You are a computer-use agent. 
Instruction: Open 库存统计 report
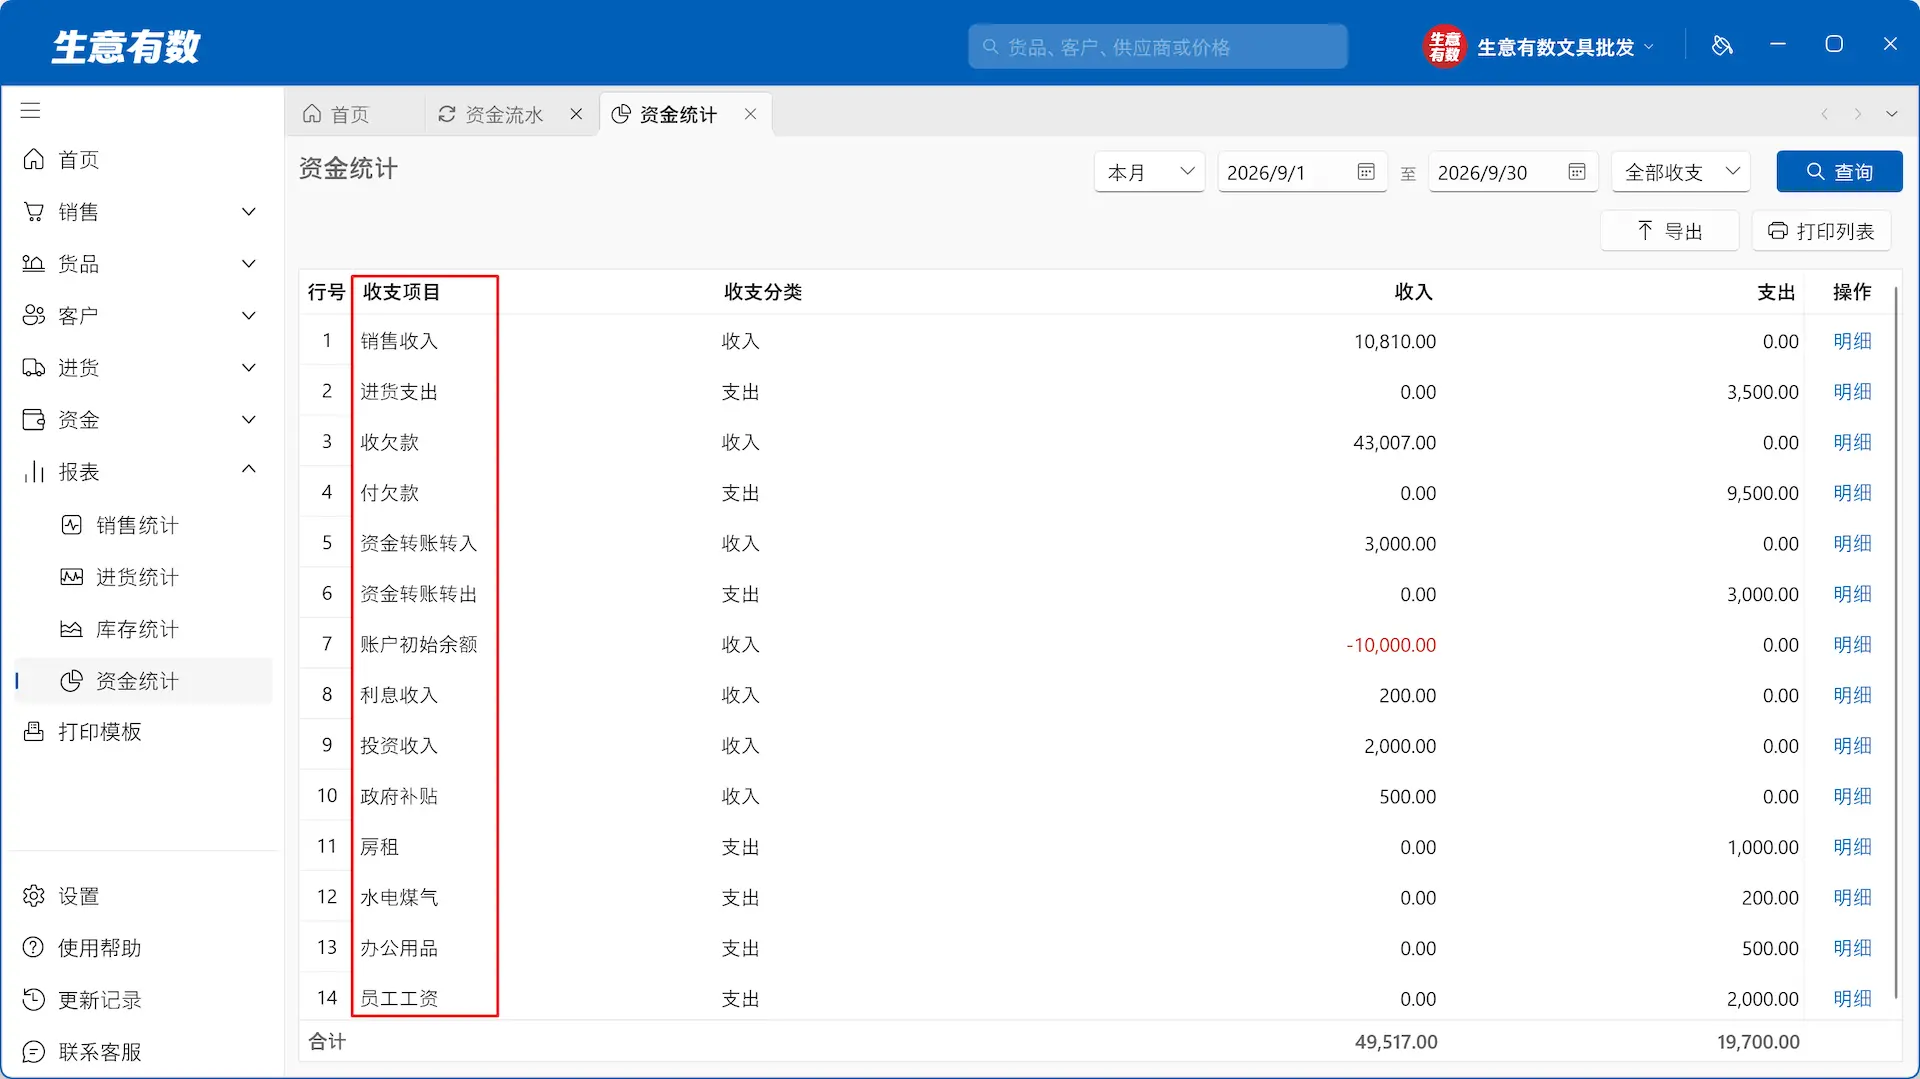137,629
